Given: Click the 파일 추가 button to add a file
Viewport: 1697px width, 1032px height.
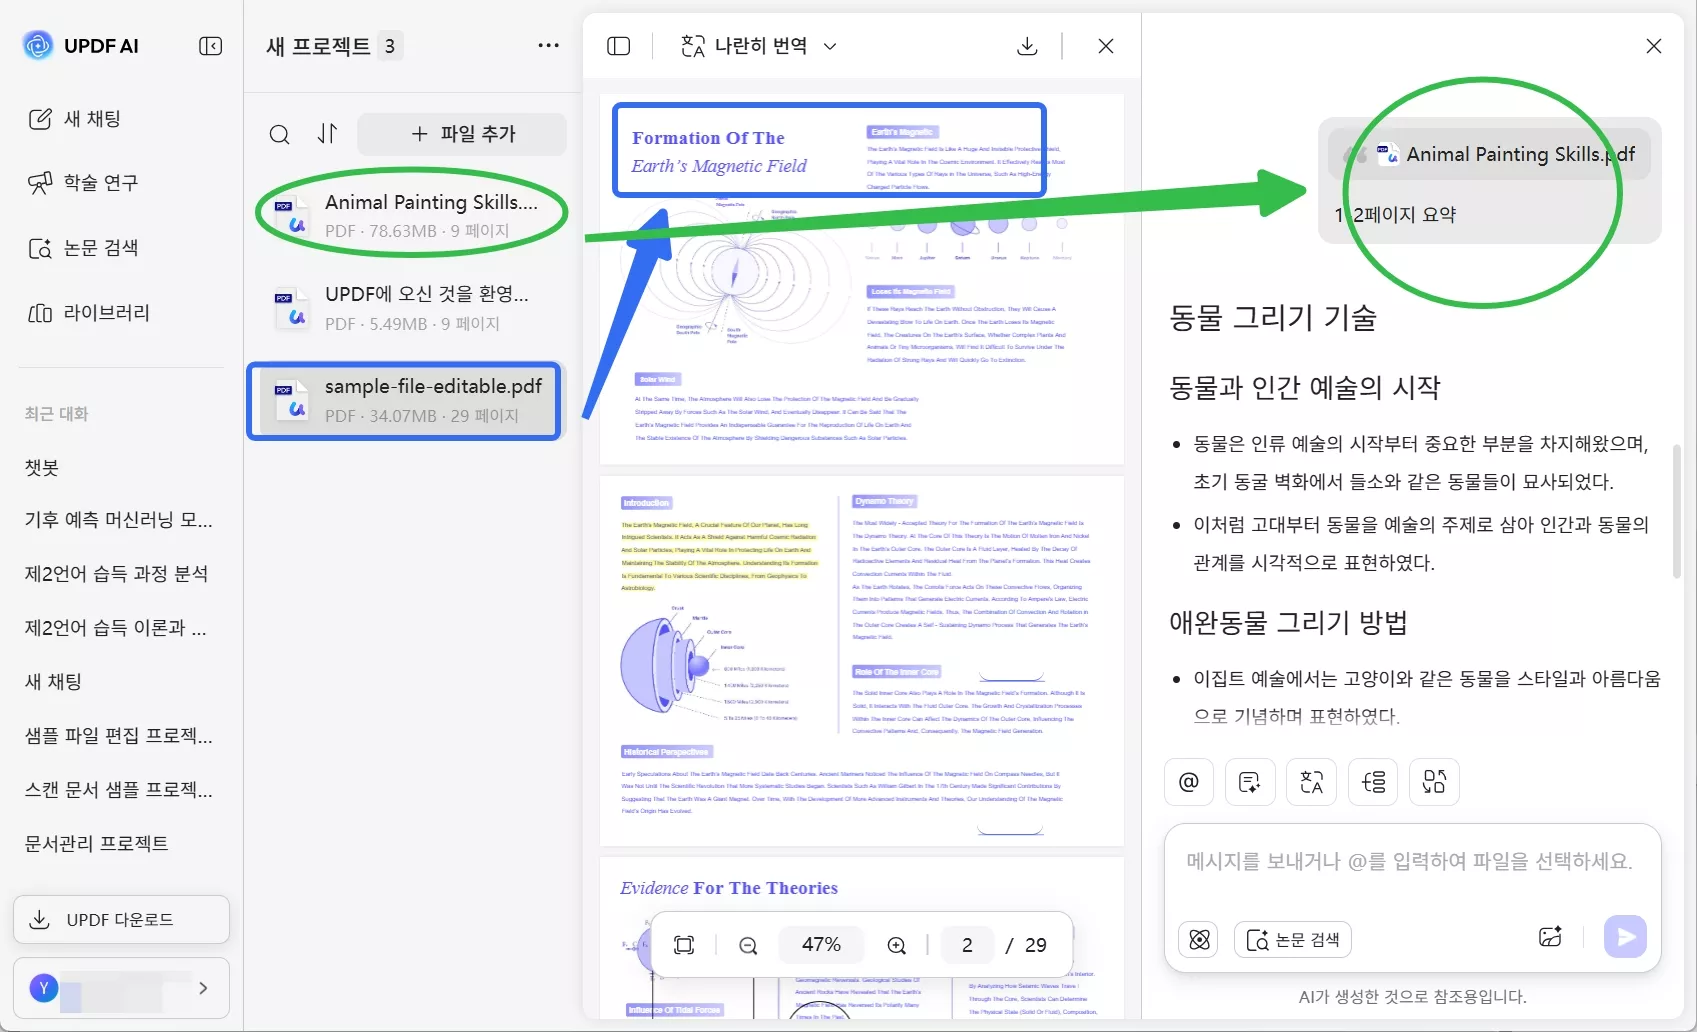Looking at the screenshot, I should [x=461, y=133].
